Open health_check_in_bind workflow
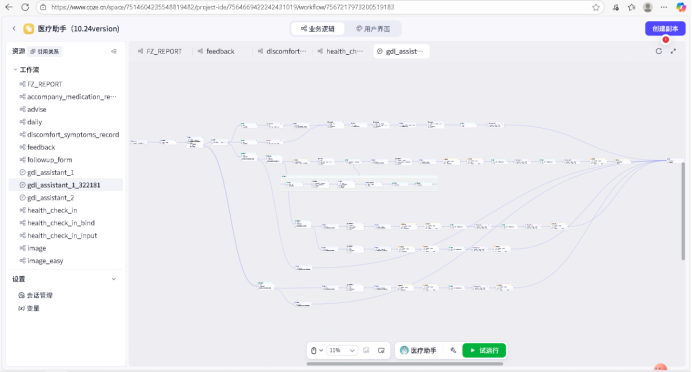Viewport: 692px width, 372px height. pos(65,223)
